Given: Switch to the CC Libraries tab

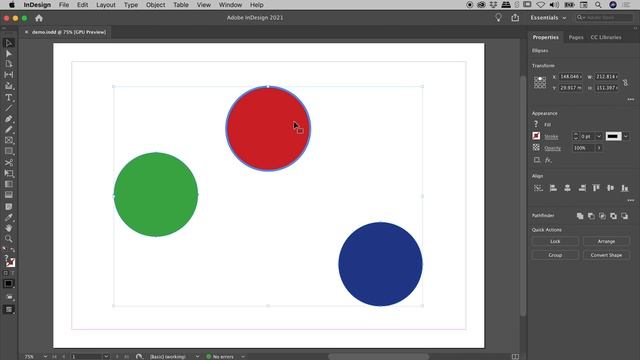Looking at the screenshot, I should coord(606,37).
